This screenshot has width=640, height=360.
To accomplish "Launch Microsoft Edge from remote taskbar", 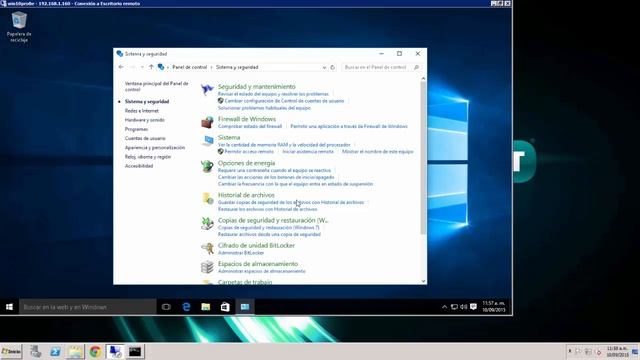I will [x=186, y=307].
